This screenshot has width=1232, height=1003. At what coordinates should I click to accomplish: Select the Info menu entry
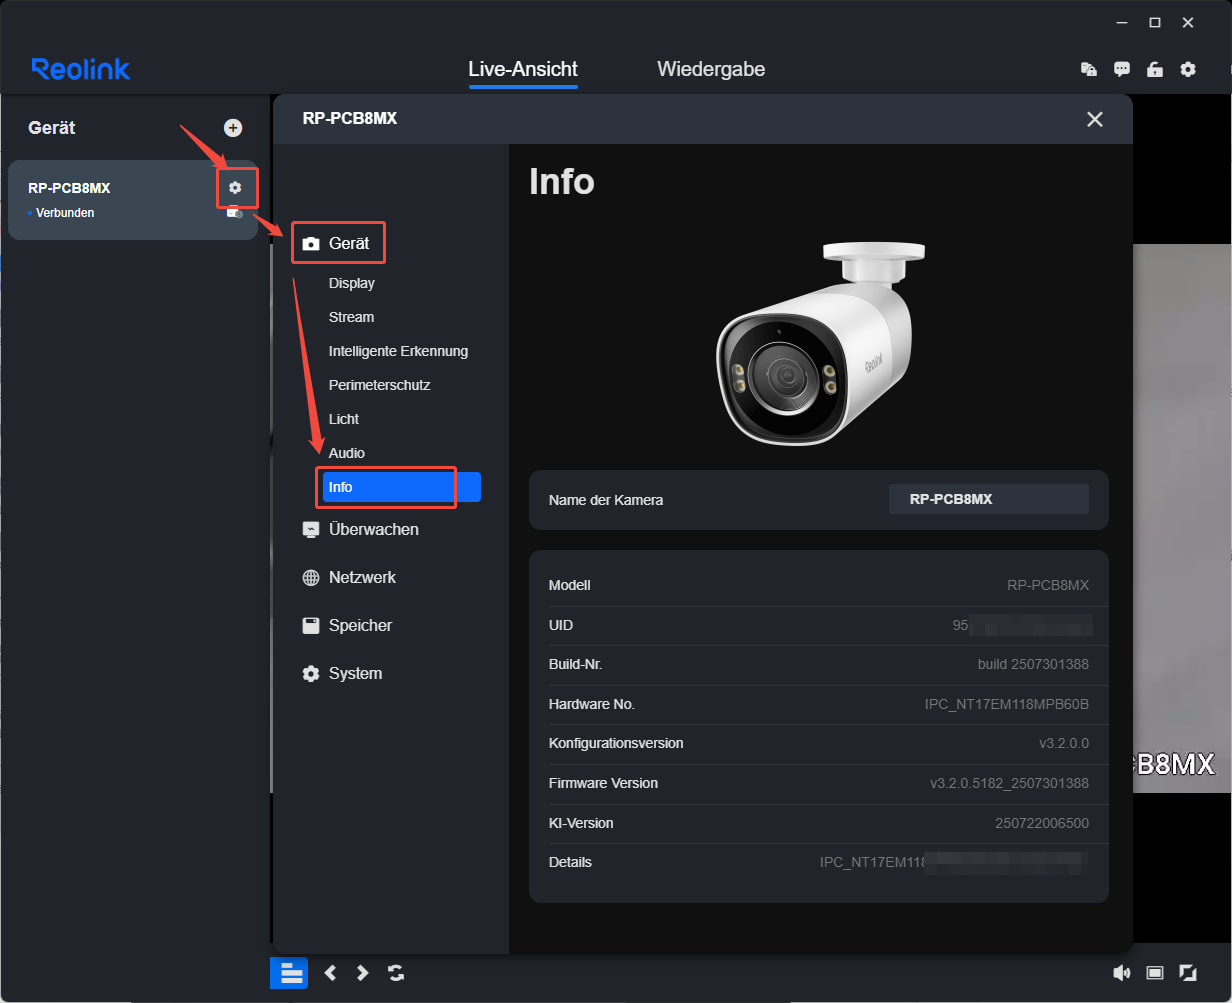402,487
